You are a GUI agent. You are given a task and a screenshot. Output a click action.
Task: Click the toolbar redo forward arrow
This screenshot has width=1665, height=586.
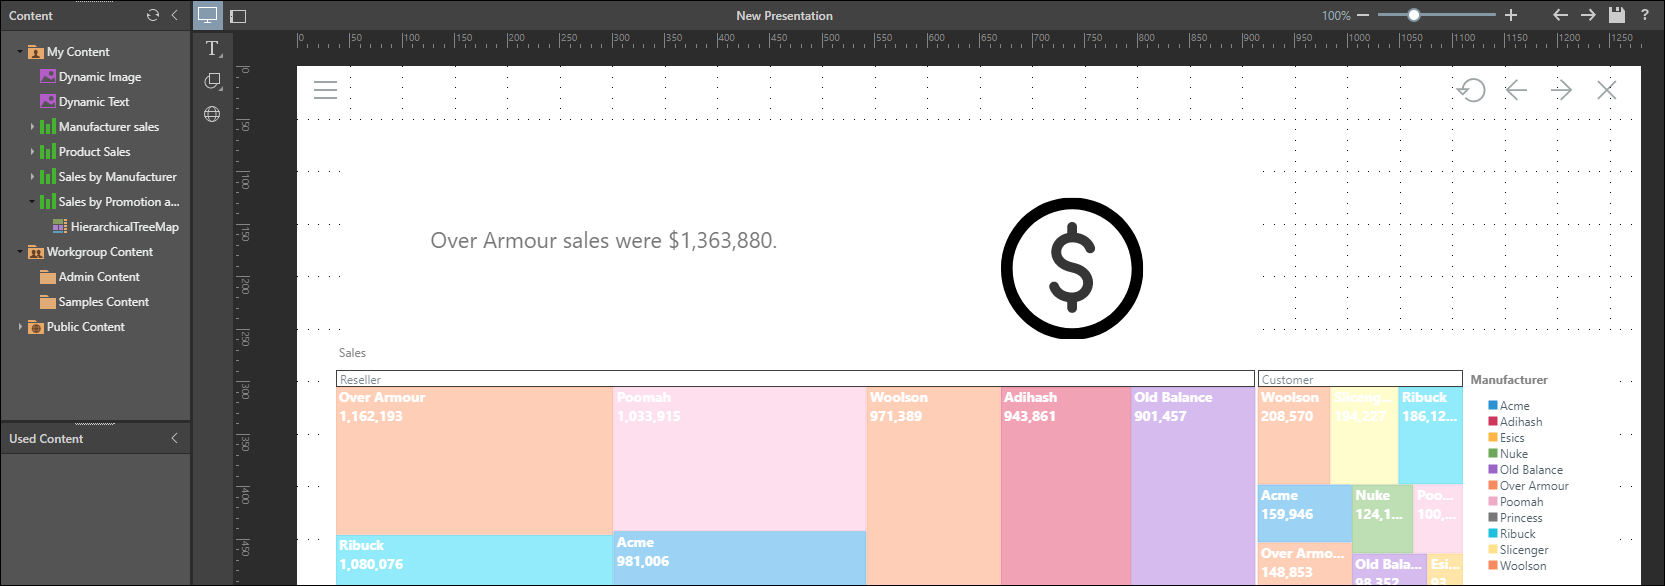(1588, 15)
